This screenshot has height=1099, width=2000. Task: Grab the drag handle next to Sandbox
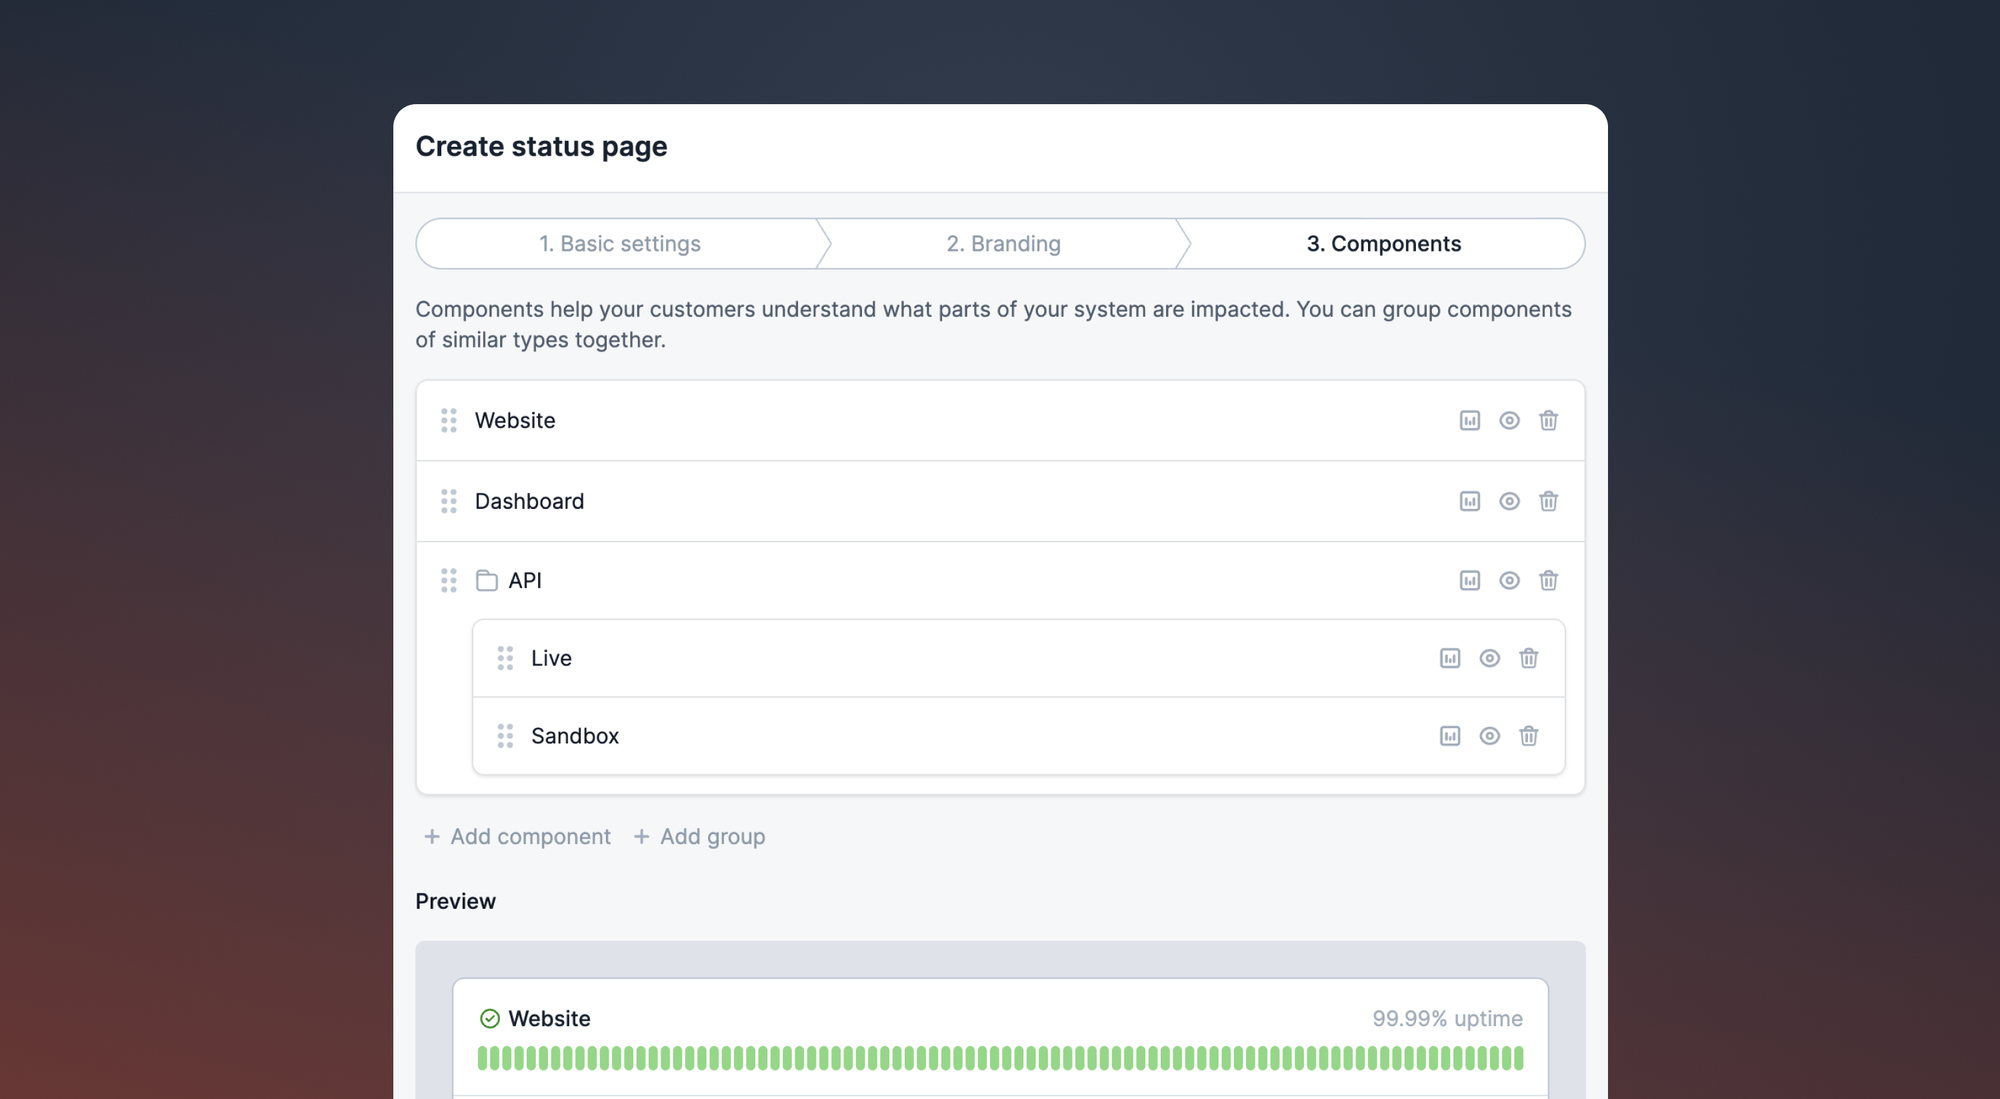(505, 736)
